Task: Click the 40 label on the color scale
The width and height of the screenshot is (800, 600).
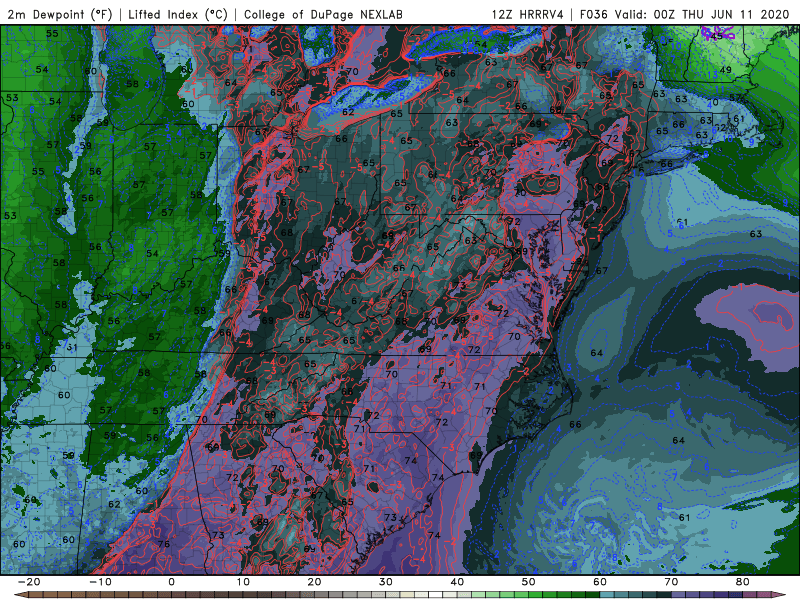Action: point(457,582)
